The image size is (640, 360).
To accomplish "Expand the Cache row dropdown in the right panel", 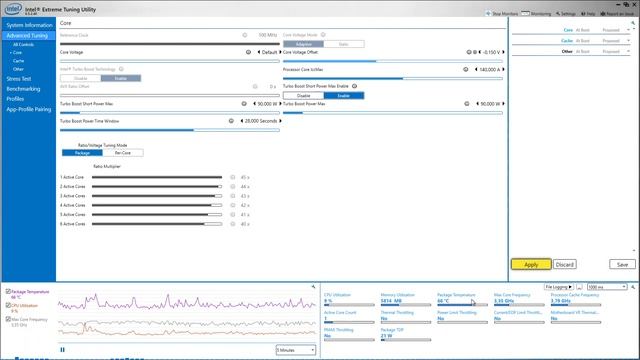I will (629, 41).
